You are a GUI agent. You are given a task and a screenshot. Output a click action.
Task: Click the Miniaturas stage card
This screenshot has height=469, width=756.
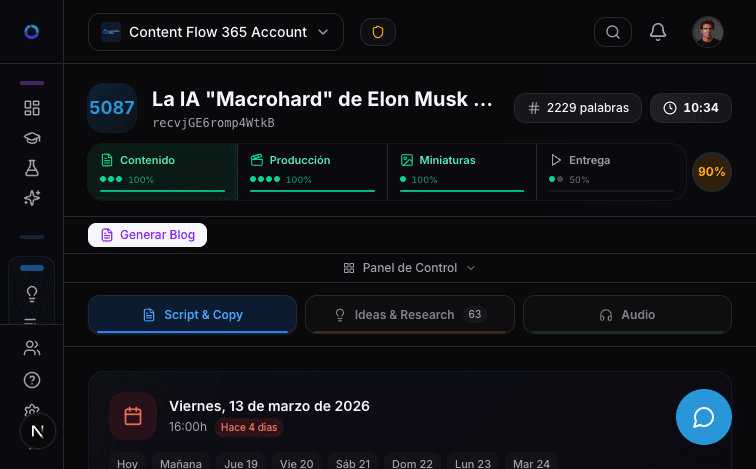point(462,172)
